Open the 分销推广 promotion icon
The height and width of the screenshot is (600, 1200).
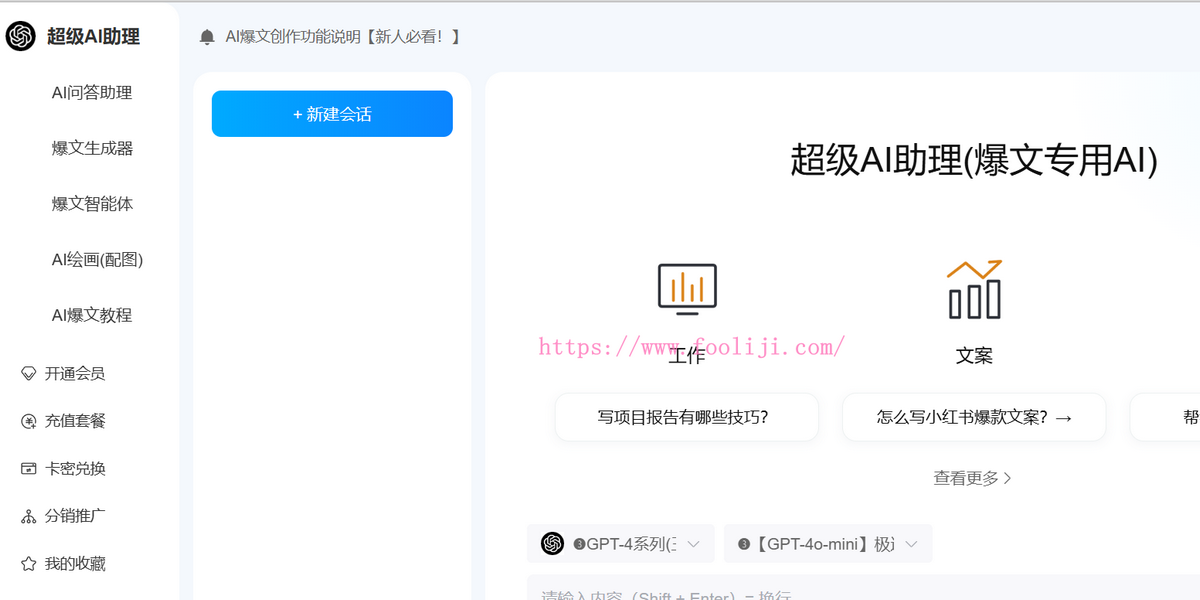(x=29, y=515)
